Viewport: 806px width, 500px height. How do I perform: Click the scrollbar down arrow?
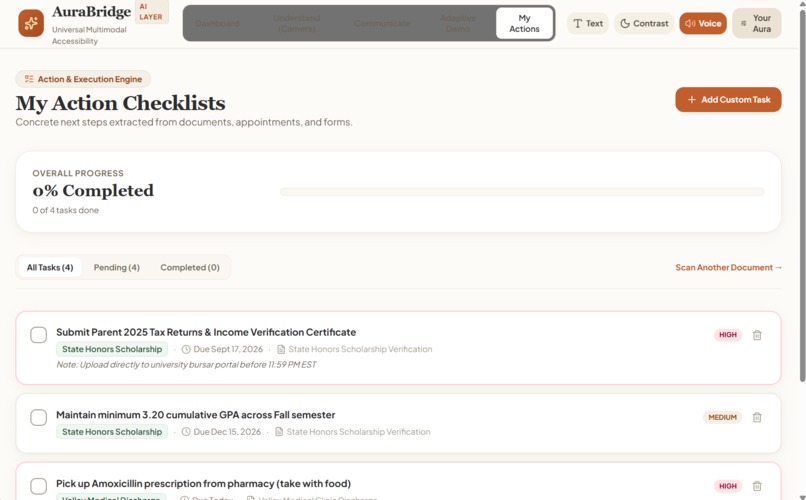tap(802, 496)
